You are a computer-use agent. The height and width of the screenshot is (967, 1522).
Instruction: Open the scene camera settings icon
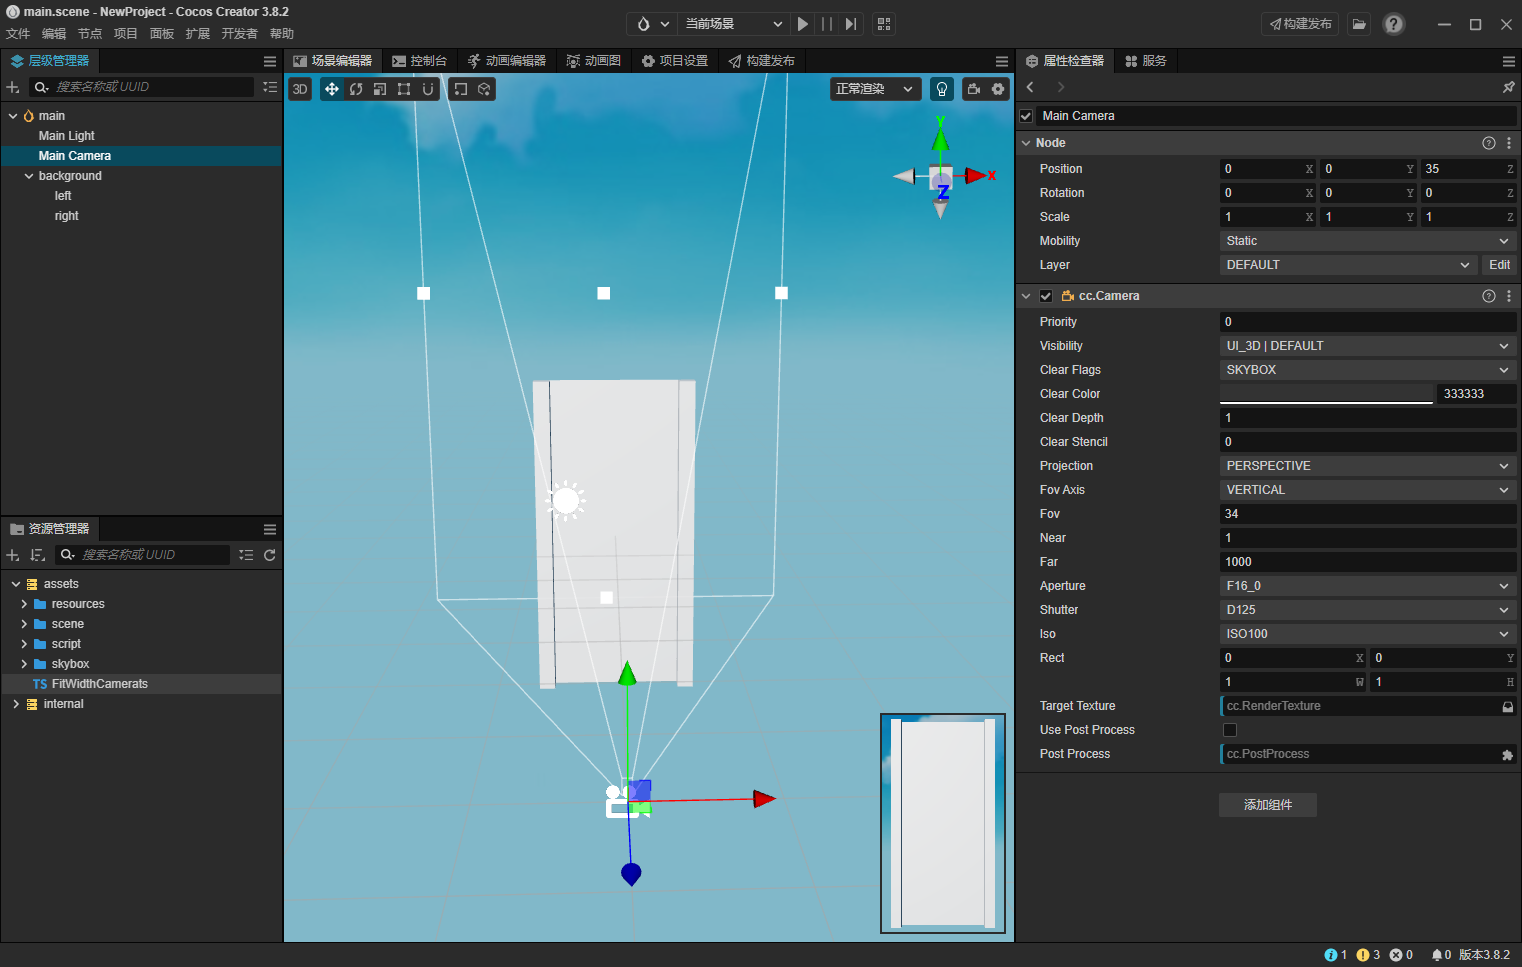coord(974,89)
